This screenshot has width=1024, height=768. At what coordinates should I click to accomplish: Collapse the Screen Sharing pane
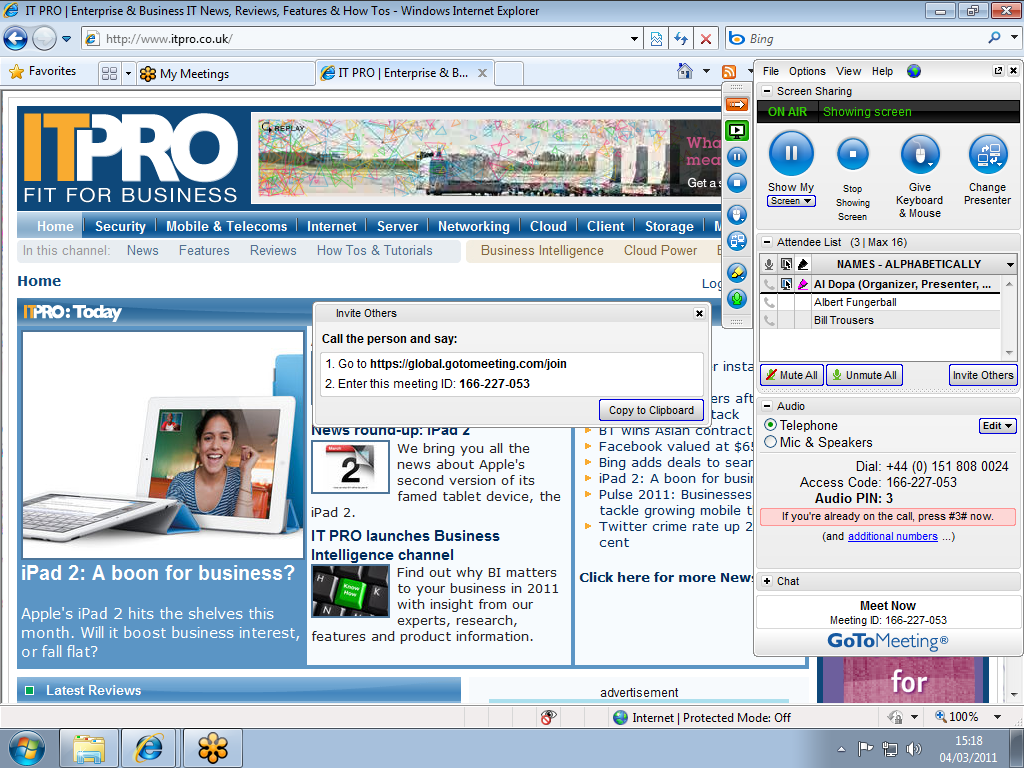767,91
